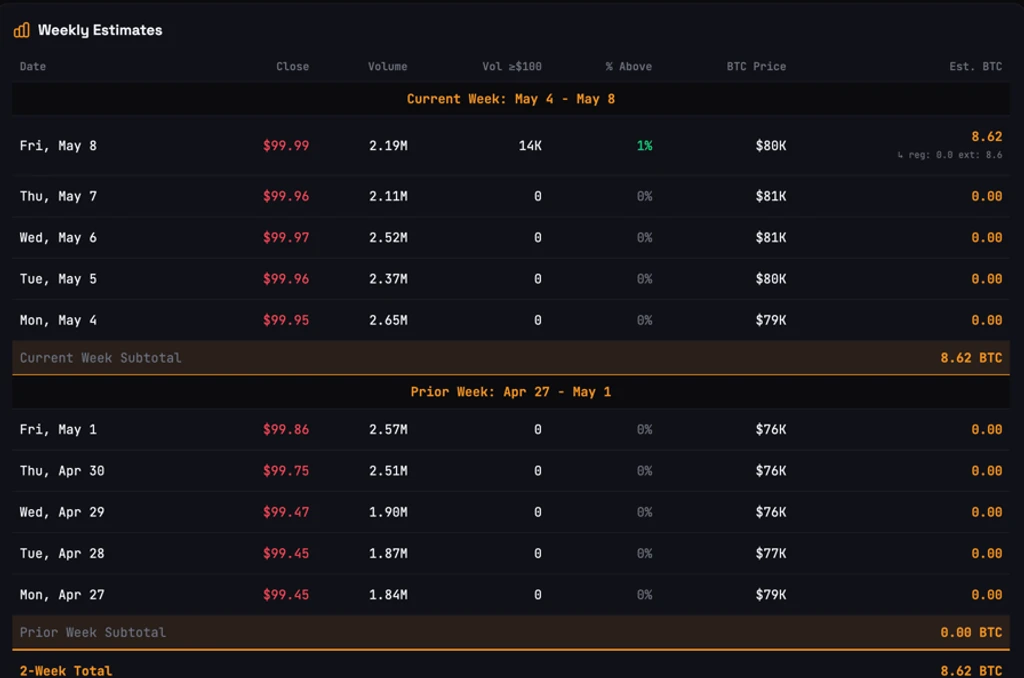Click the green 1% value for May 8
Screen dimensions: 1024x678
(644, 146)
